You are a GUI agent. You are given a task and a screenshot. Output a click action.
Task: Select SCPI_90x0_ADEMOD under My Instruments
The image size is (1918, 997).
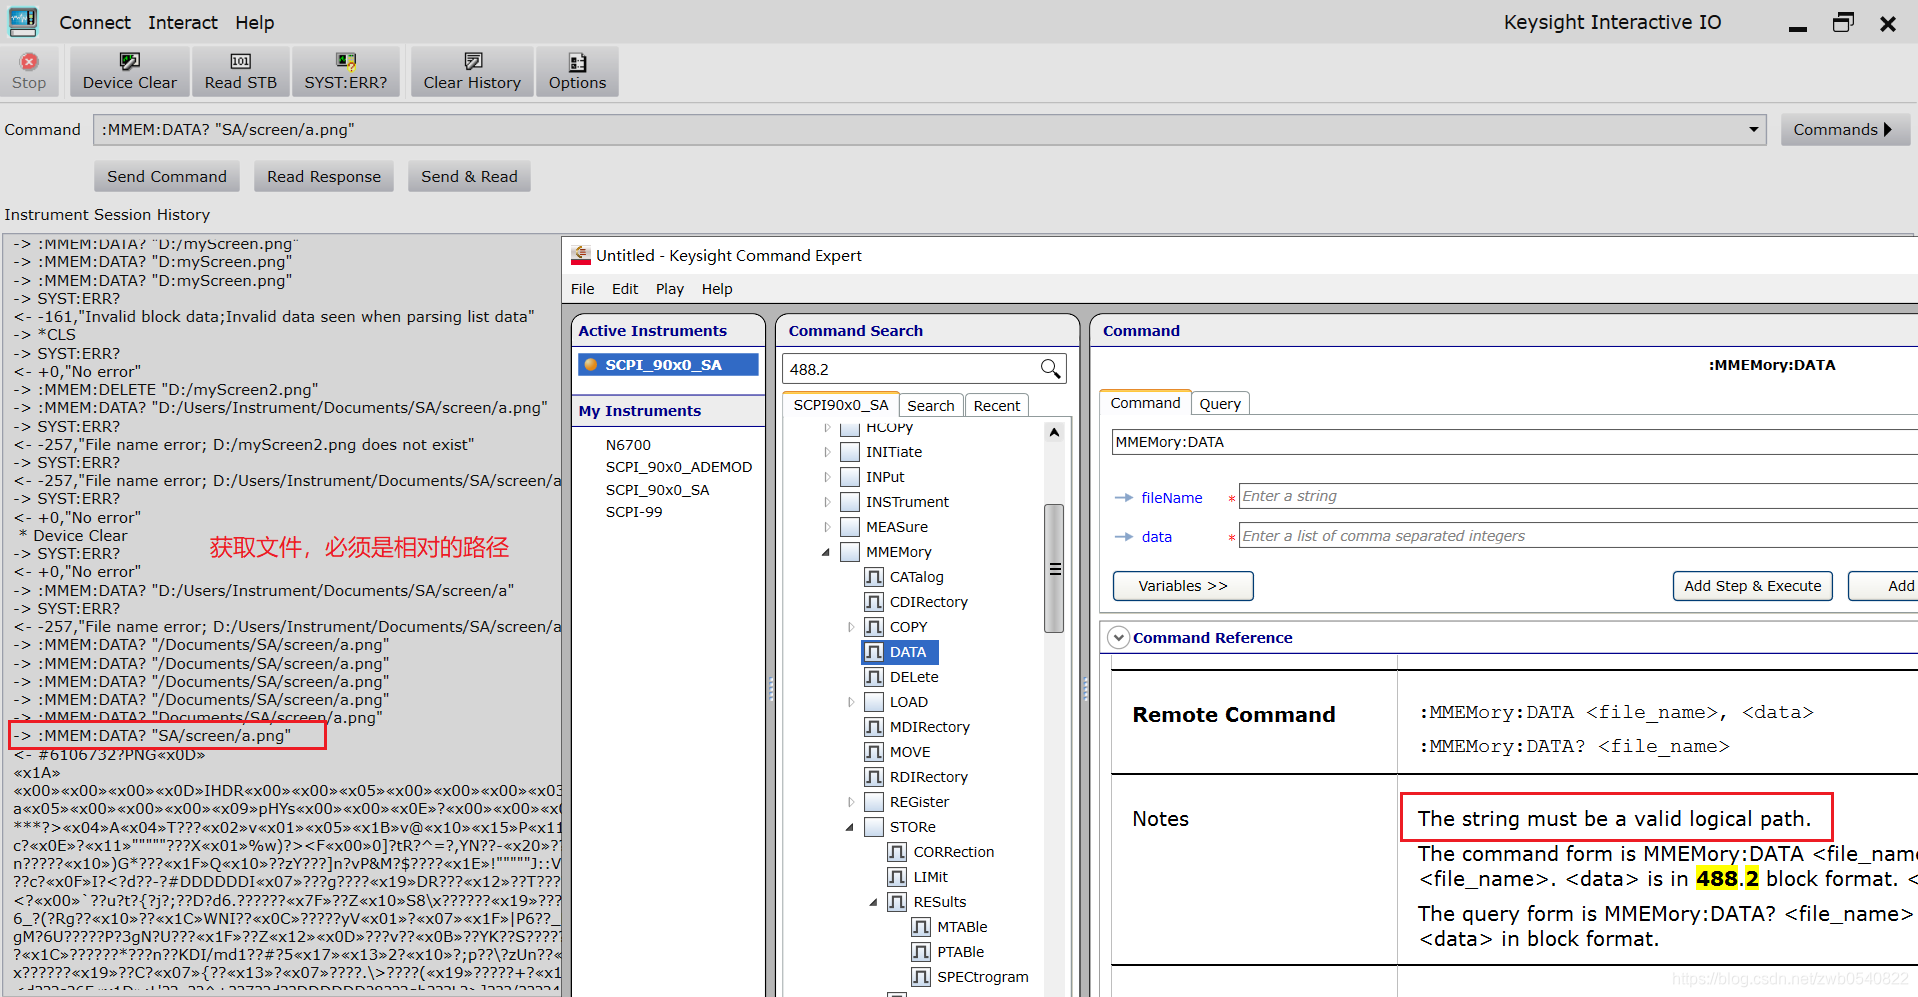(x=679, y=467)
